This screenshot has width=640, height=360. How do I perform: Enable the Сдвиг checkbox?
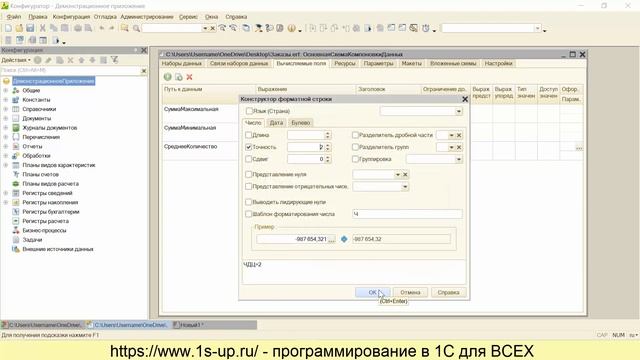(x=248, y=159)
